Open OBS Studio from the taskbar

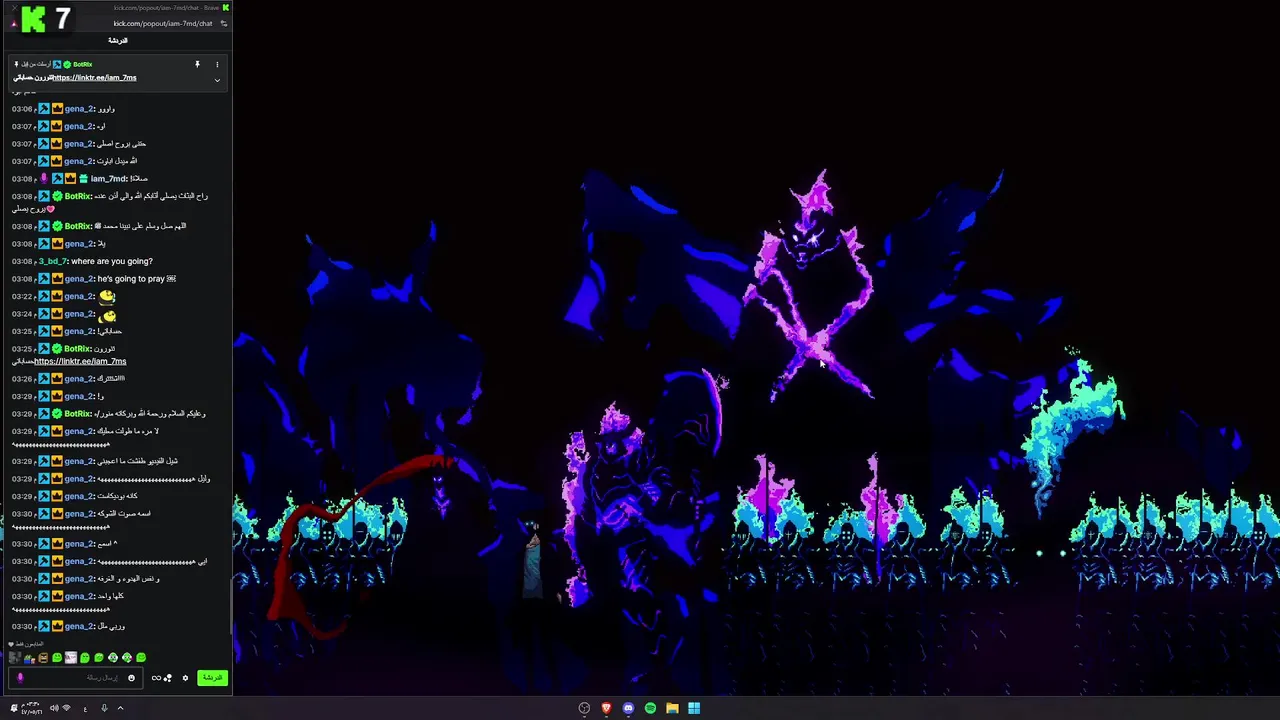pyautogui.click(x=584, y=708)
